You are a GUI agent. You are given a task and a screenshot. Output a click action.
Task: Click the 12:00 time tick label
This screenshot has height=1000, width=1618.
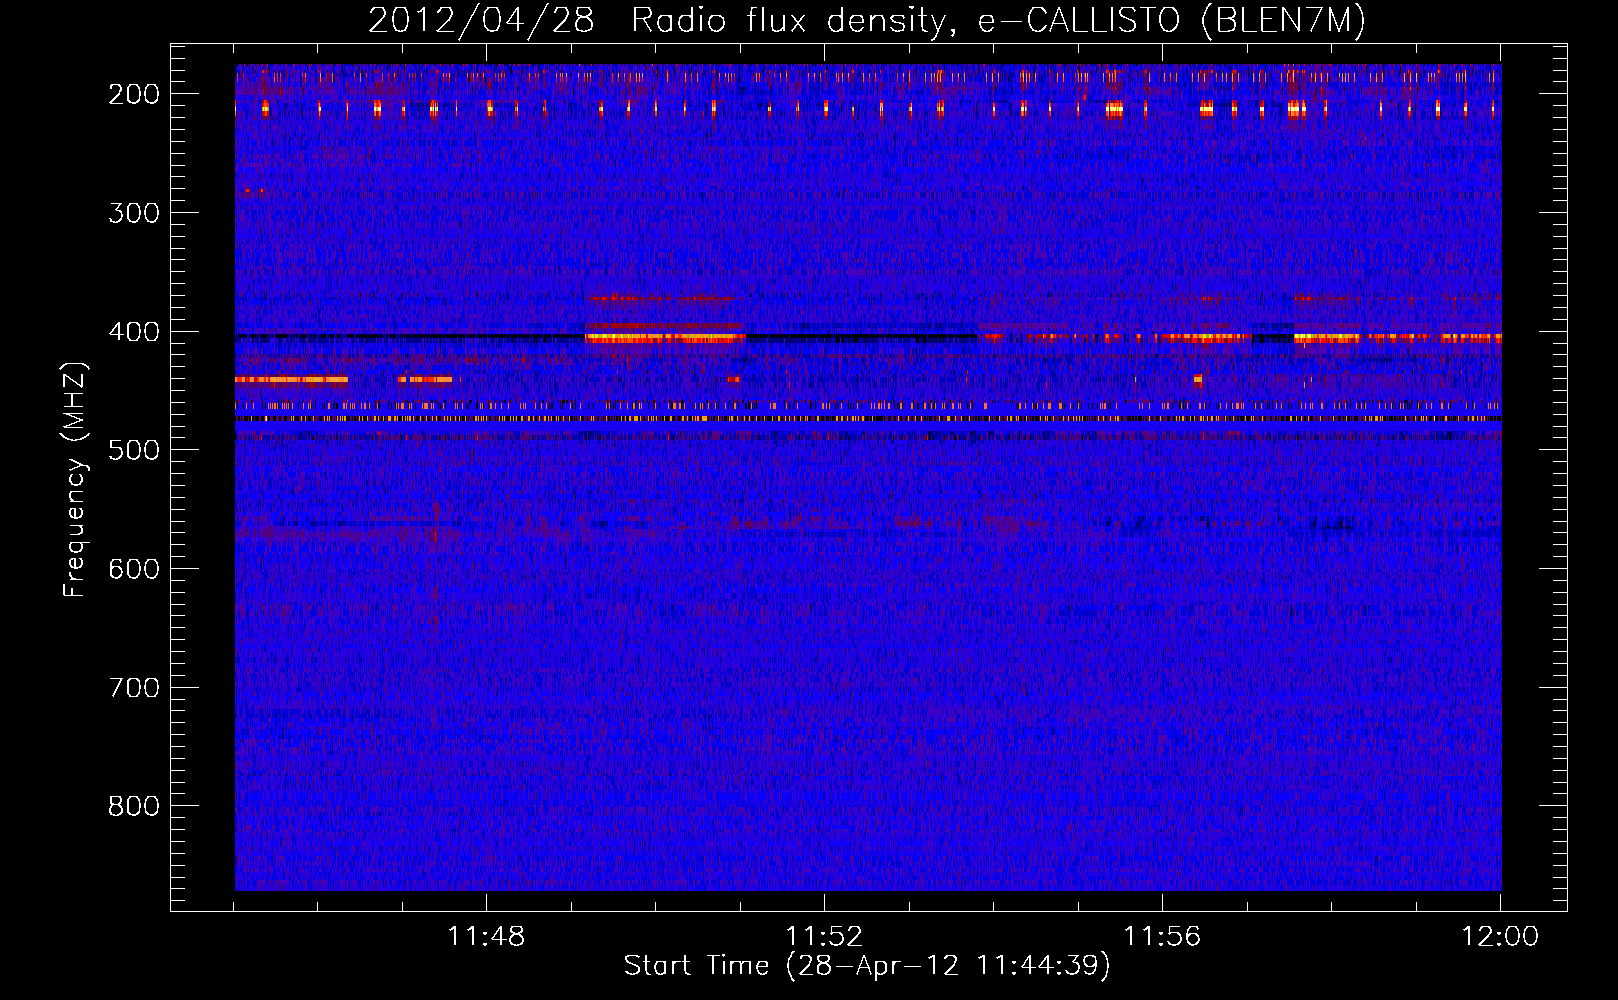click(1500, 937)
